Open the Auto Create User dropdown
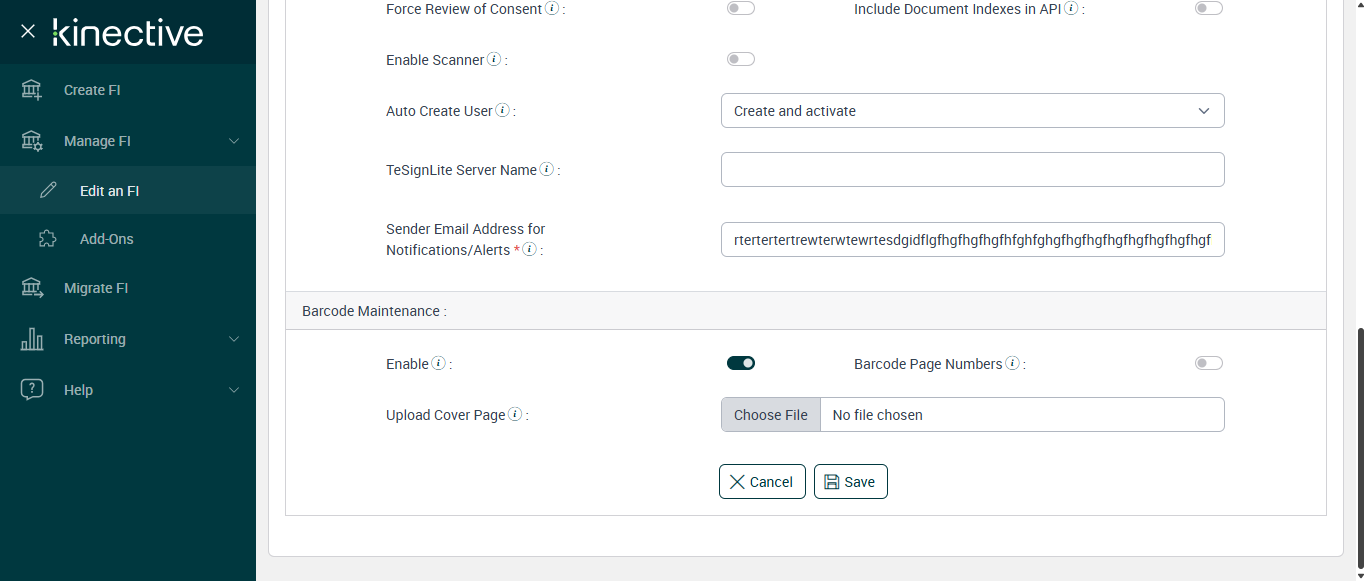This screenshot has height=581, width=1366. click(972, 111)
